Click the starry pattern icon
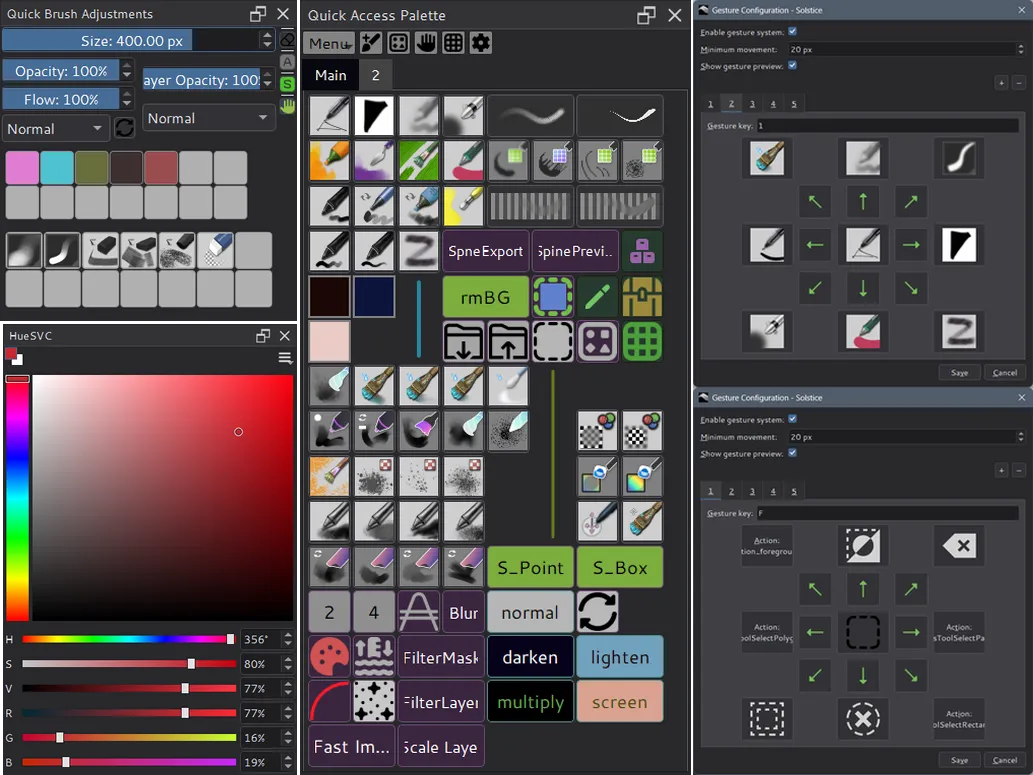Image resolution: width=1033 pixels, height=775 pixels. [x=374, y=702]
